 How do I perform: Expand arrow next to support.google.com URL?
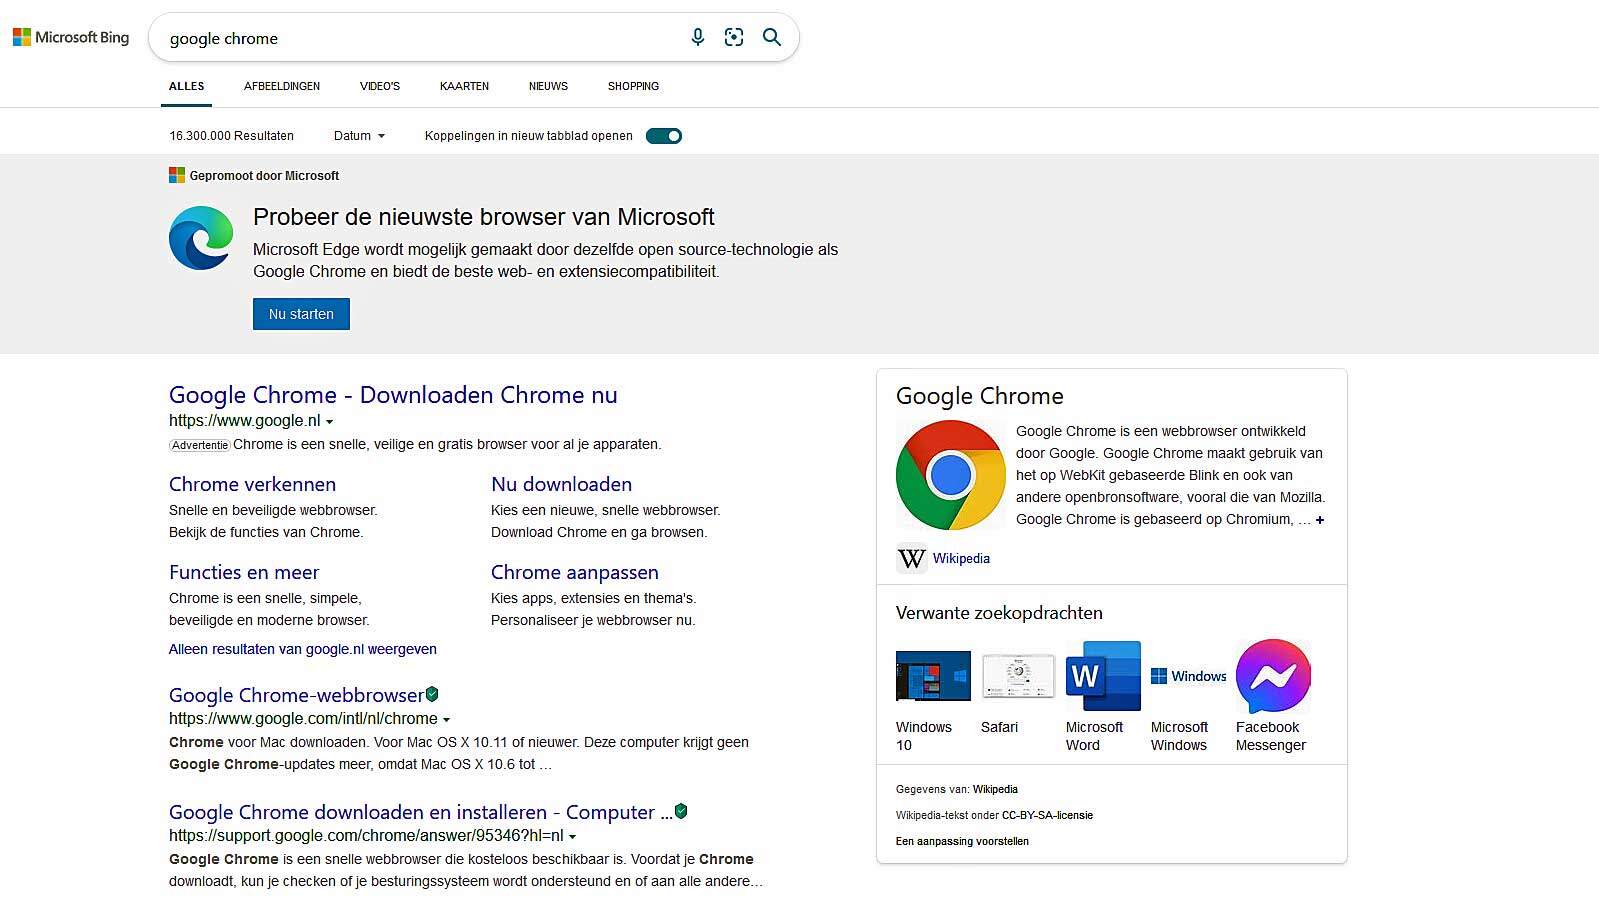coord(572,837)
